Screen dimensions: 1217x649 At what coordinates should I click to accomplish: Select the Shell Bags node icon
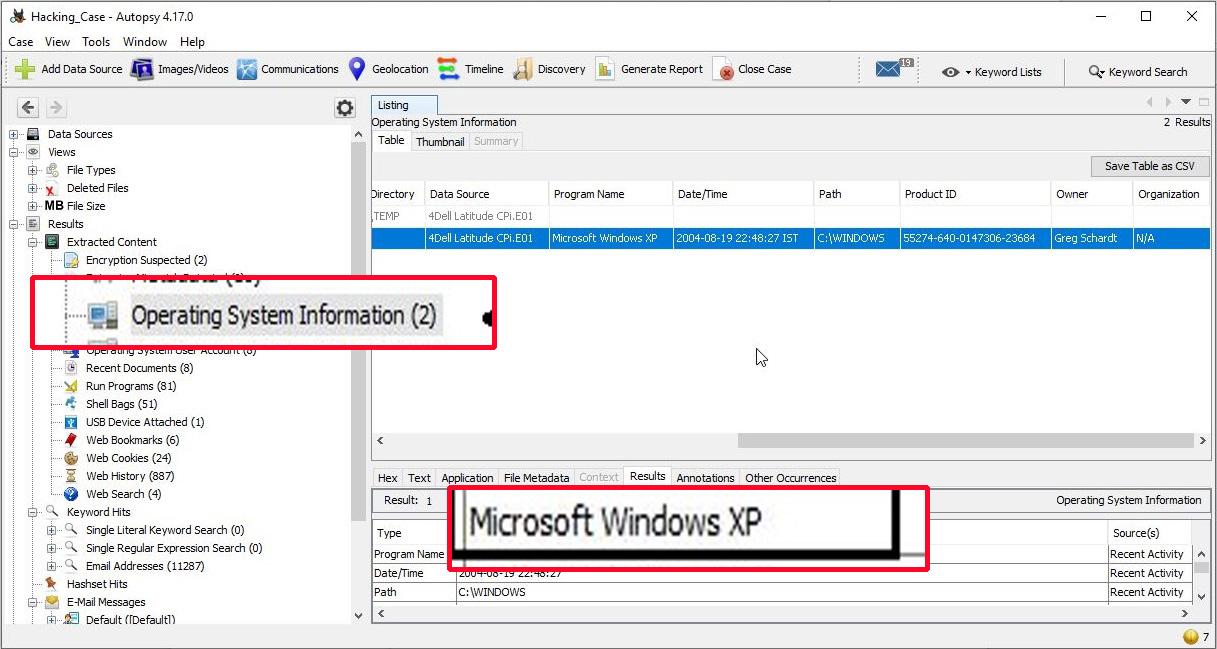tap(71, 404)
